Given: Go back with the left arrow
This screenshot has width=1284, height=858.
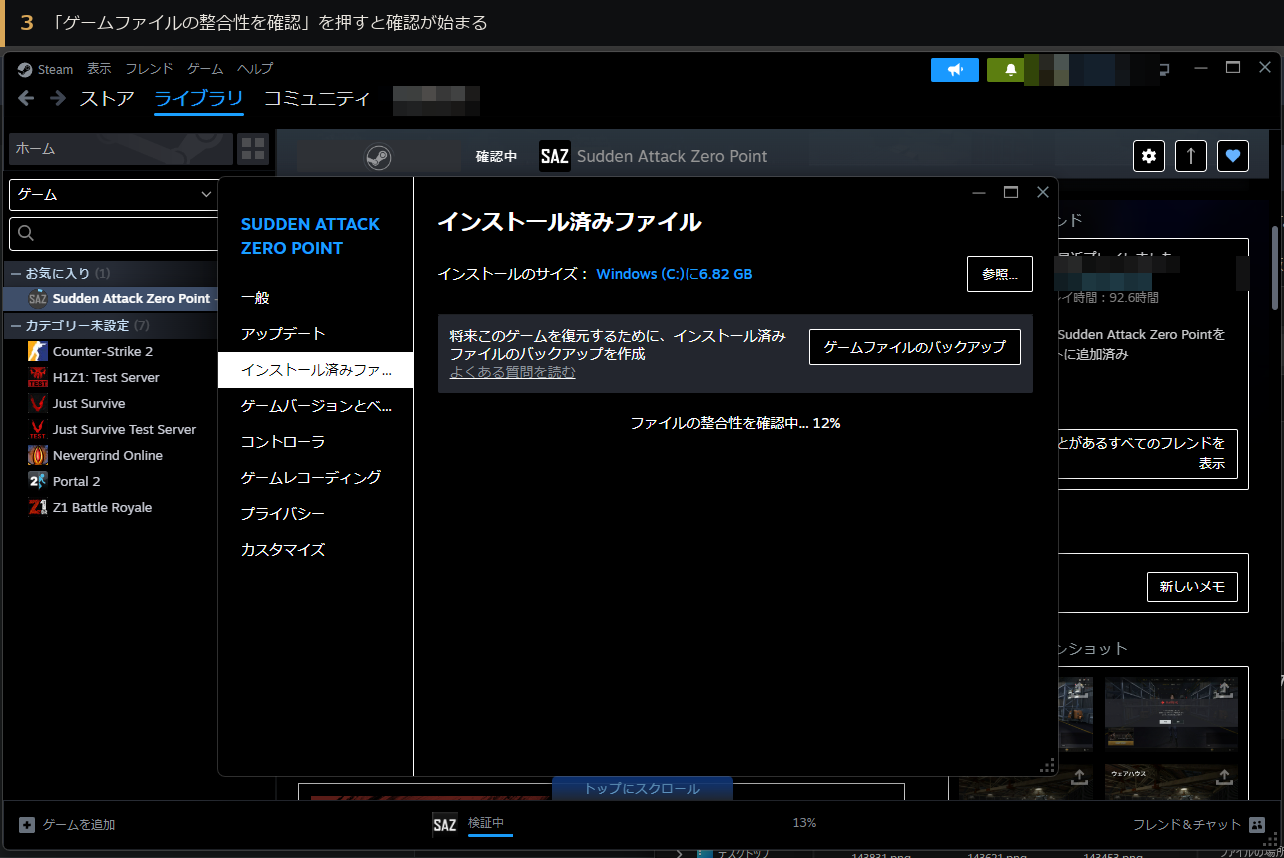Looking at the screenshot, I should [x=27, y=98].
